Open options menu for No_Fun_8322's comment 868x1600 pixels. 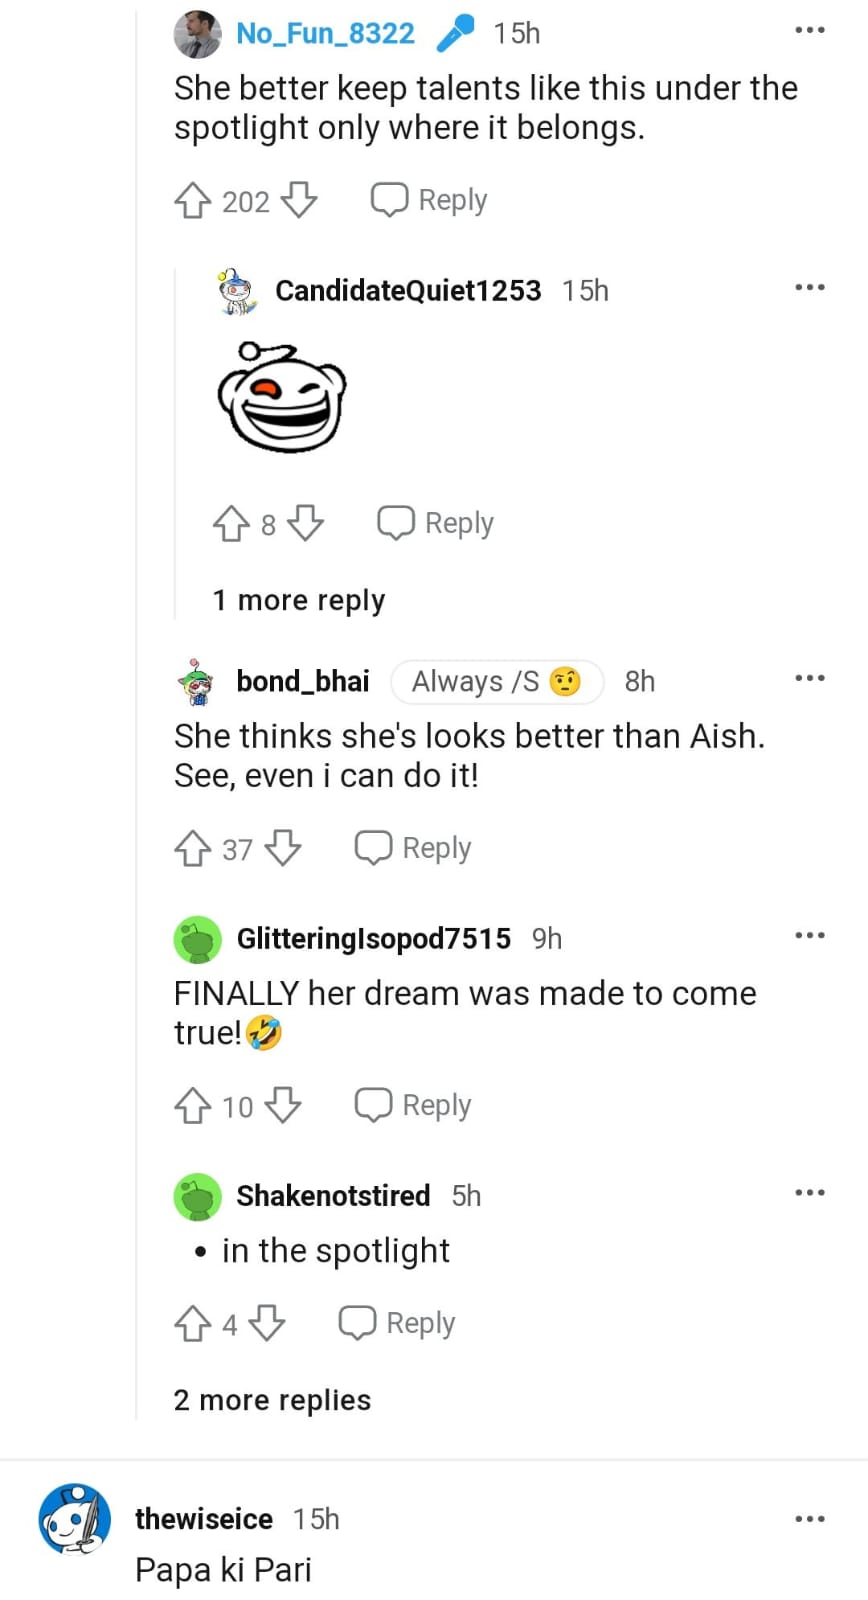tap(809, 31)
